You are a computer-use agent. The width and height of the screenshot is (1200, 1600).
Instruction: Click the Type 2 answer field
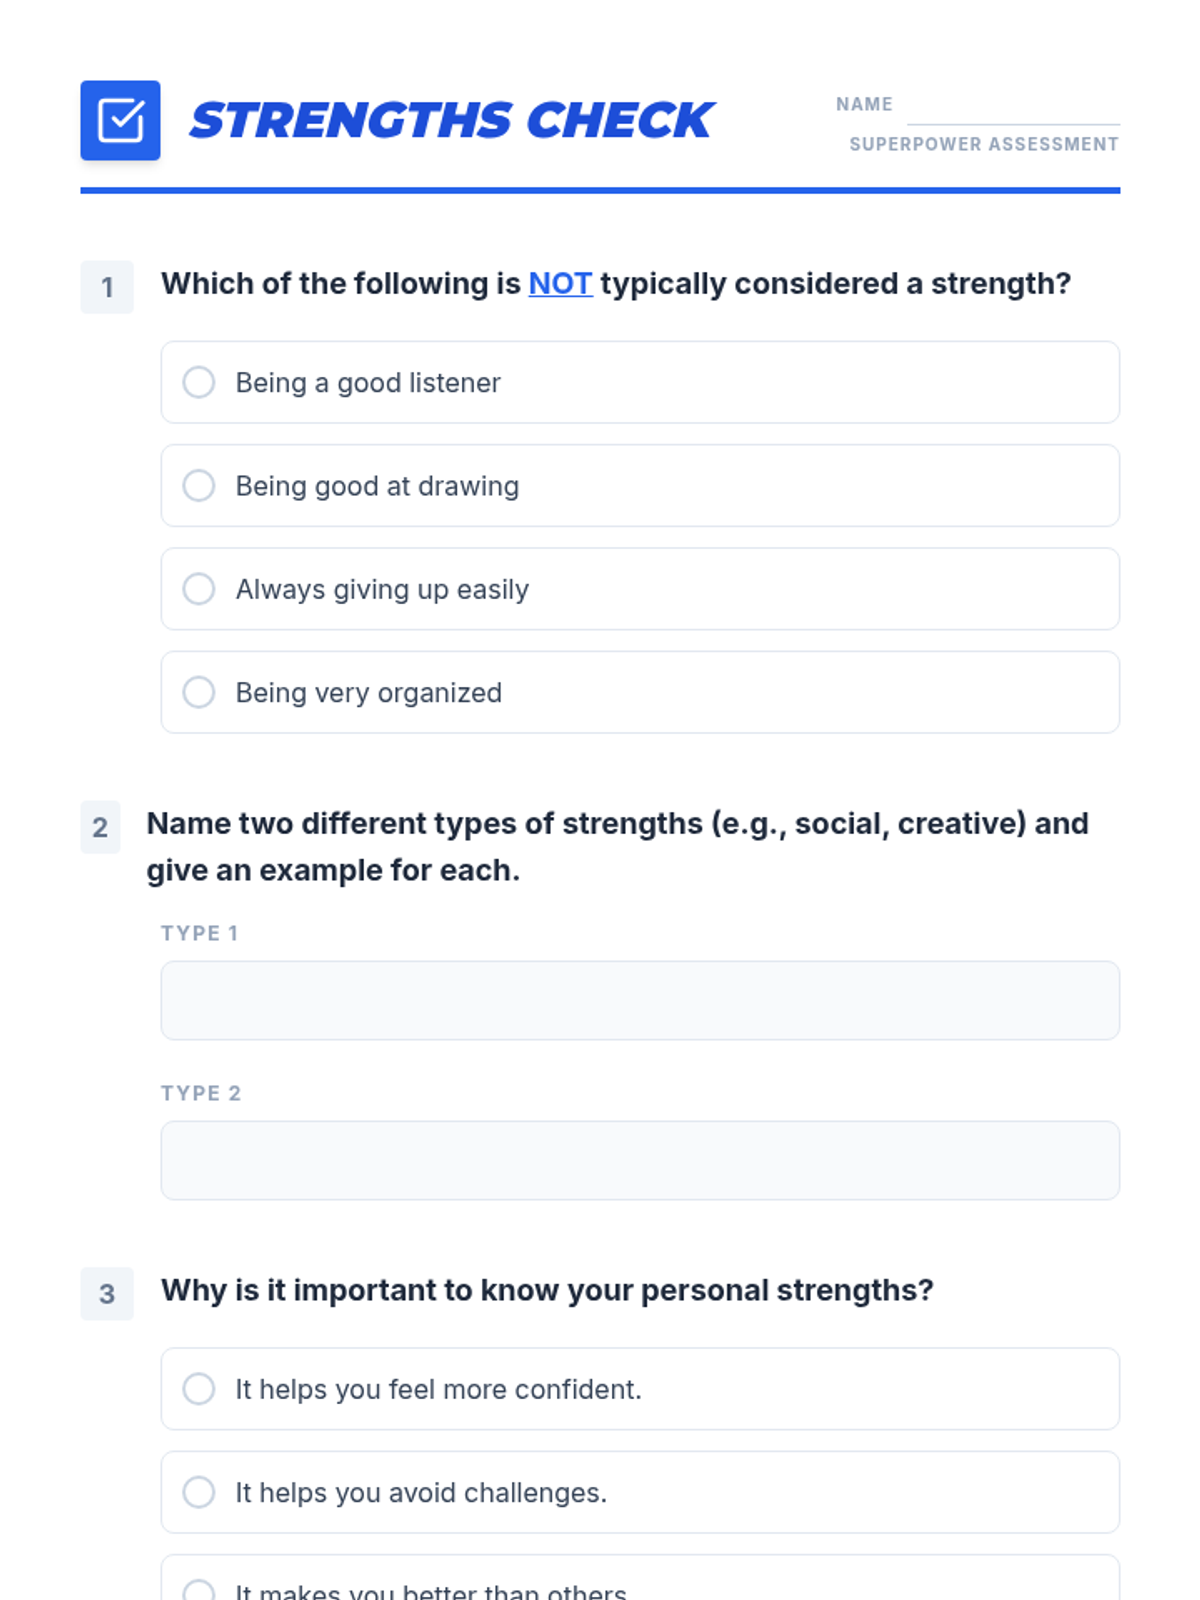pyautogui.click(x=640, y=1160)
